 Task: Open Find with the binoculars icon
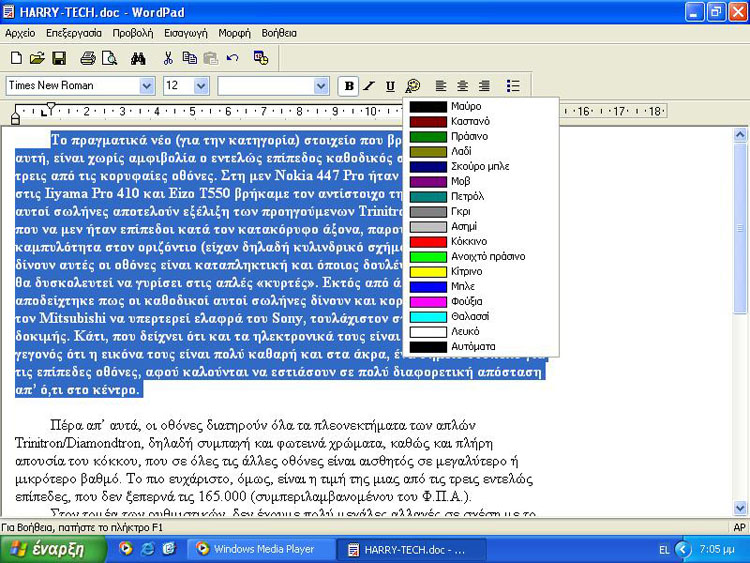138,58
